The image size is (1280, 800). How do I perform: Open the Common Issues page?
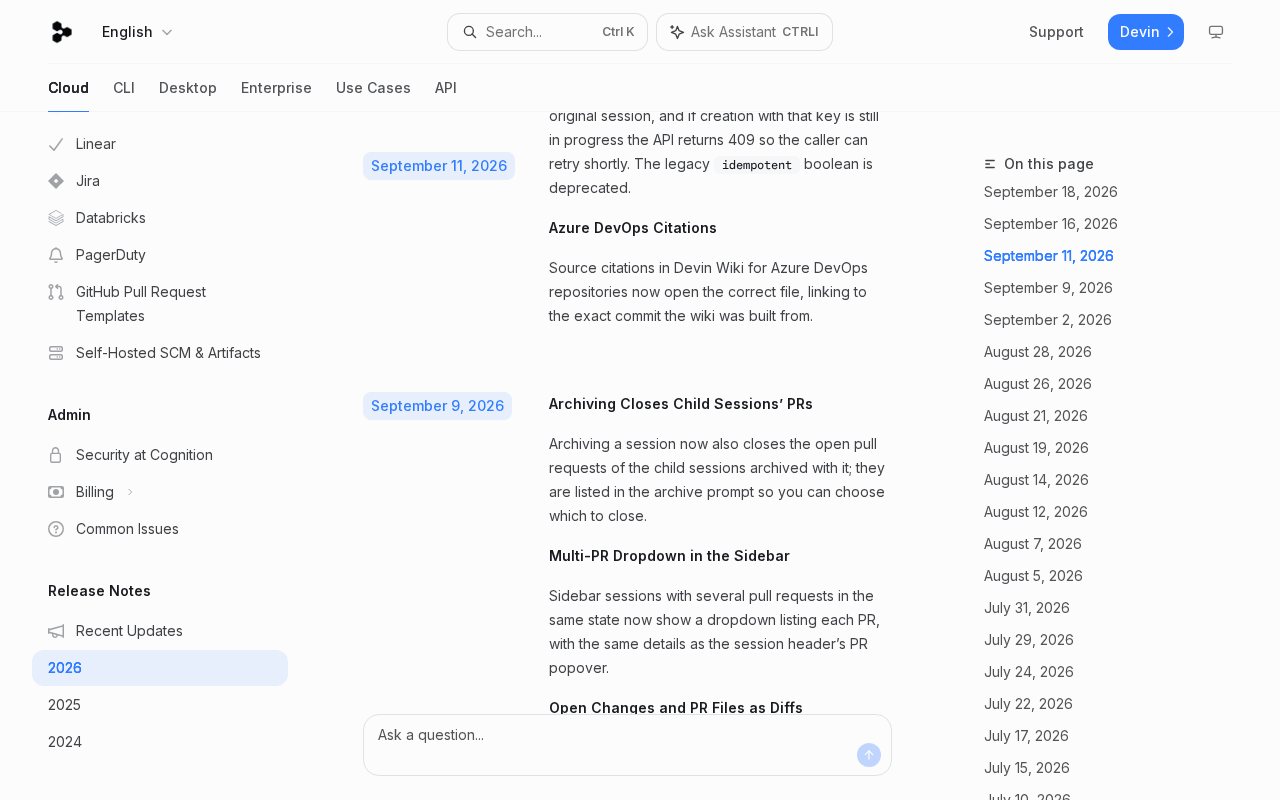tap(160, 529)
